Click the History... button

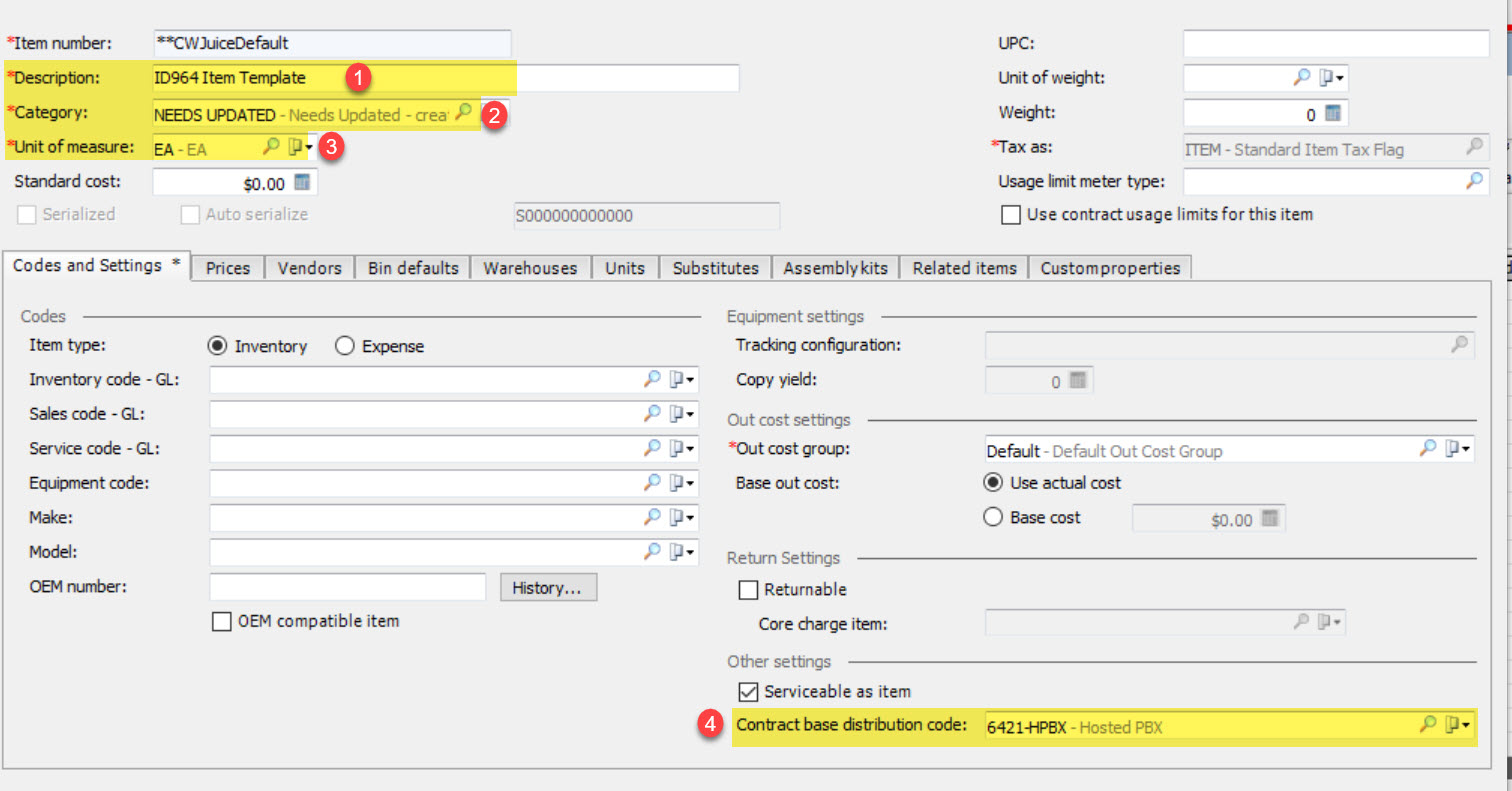549,587
